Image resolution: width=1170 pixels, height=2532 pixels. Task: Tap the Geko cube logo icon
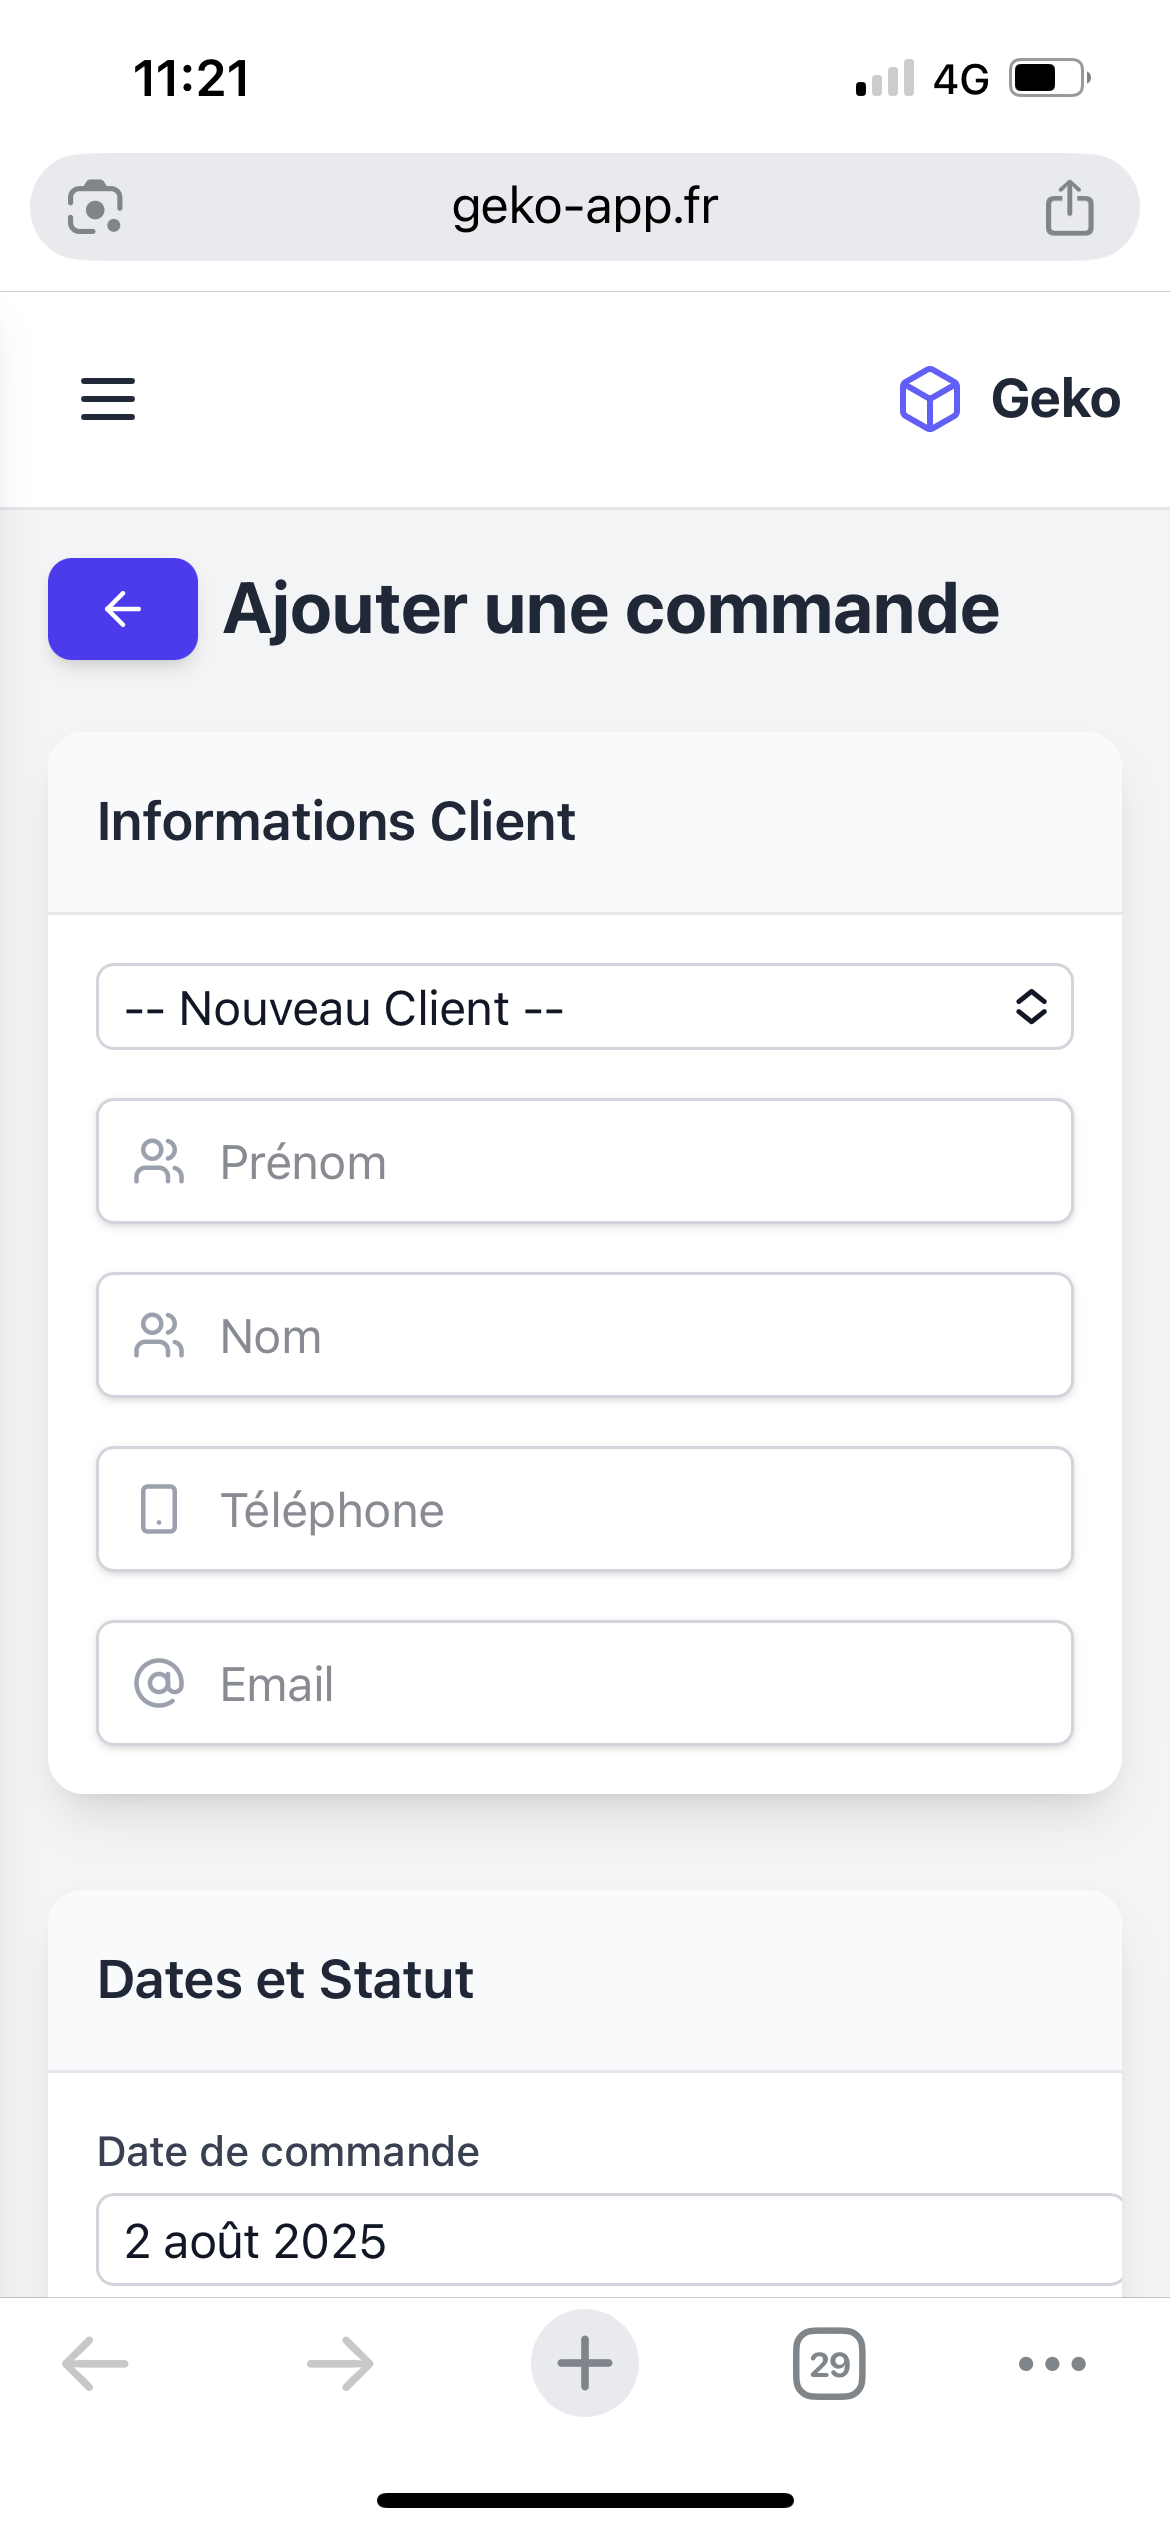[x=929, y=399]
